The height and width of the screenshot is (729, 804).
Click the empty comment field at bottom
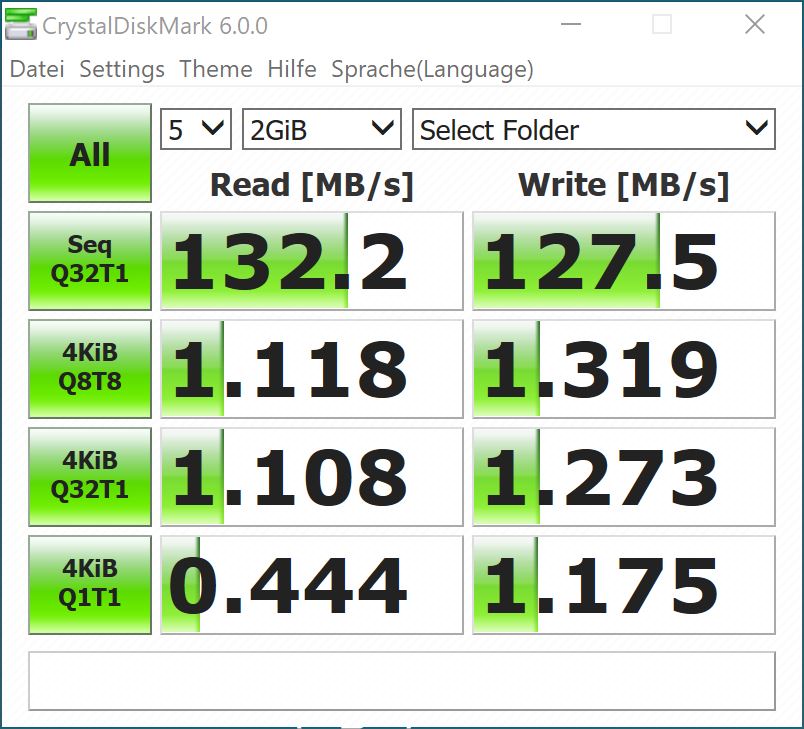pyautogui.click(x=402, y=681)
